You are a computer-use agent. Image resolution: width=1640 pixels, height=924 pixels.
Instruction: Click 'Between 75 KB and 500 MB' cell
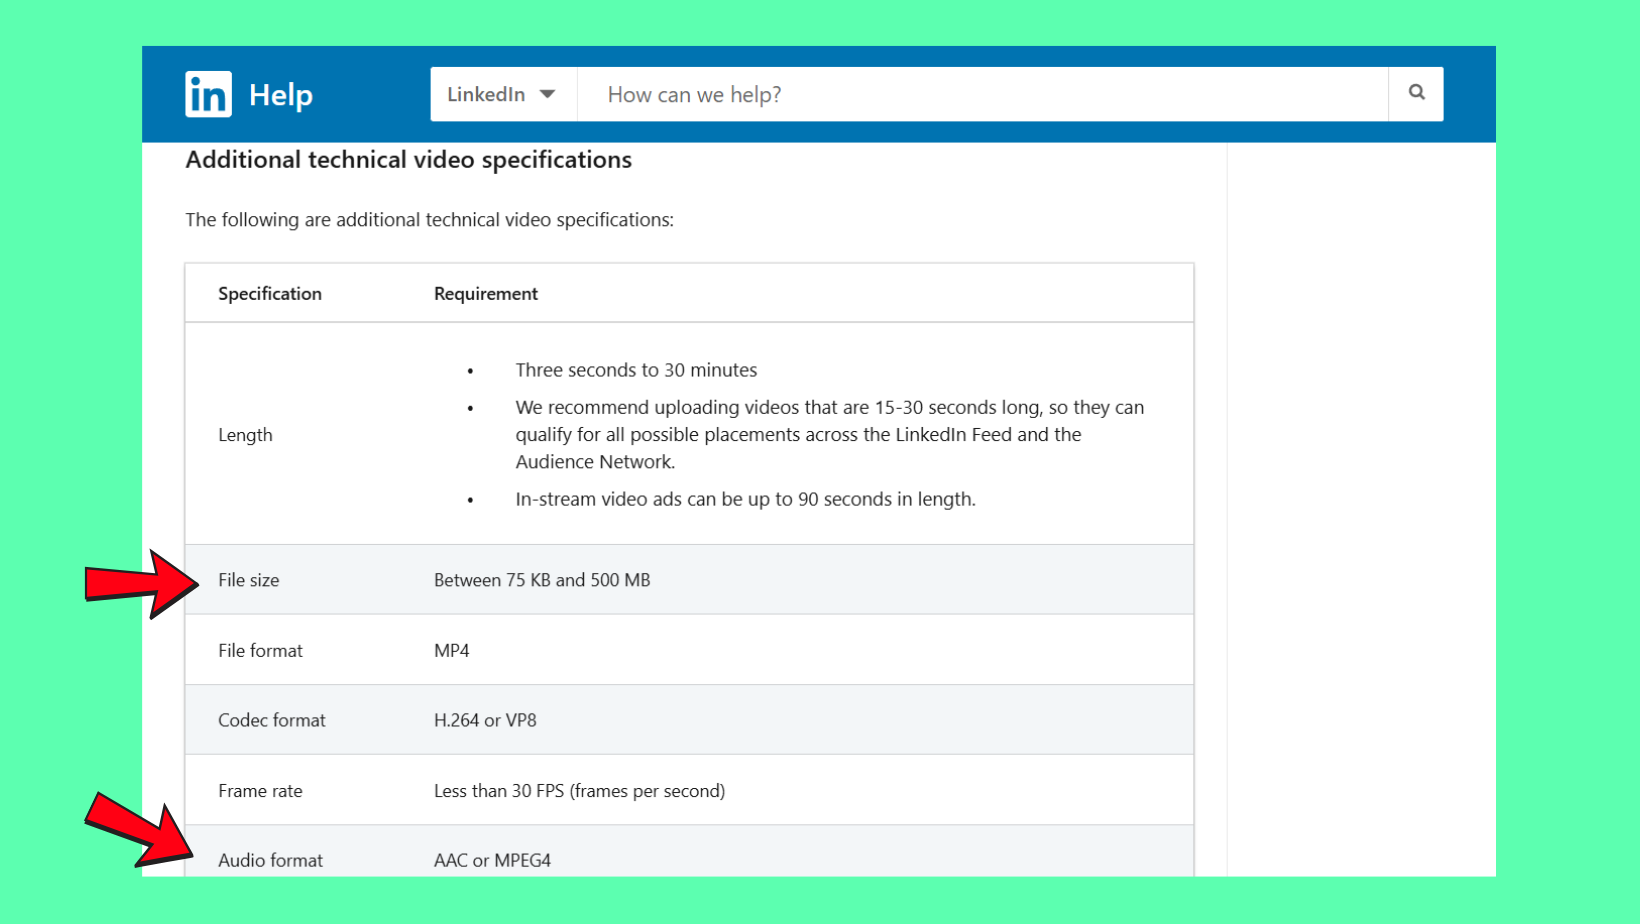point(542,580)
